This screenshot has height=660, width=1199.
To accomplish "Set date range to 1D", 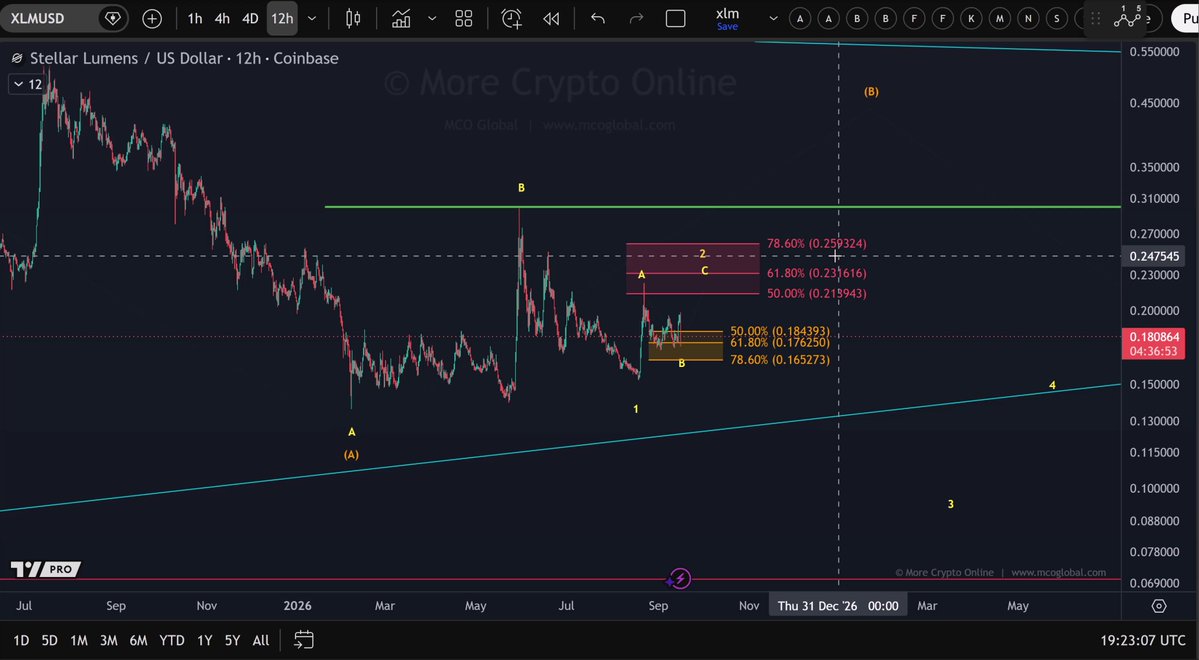I will coord(21,640).
